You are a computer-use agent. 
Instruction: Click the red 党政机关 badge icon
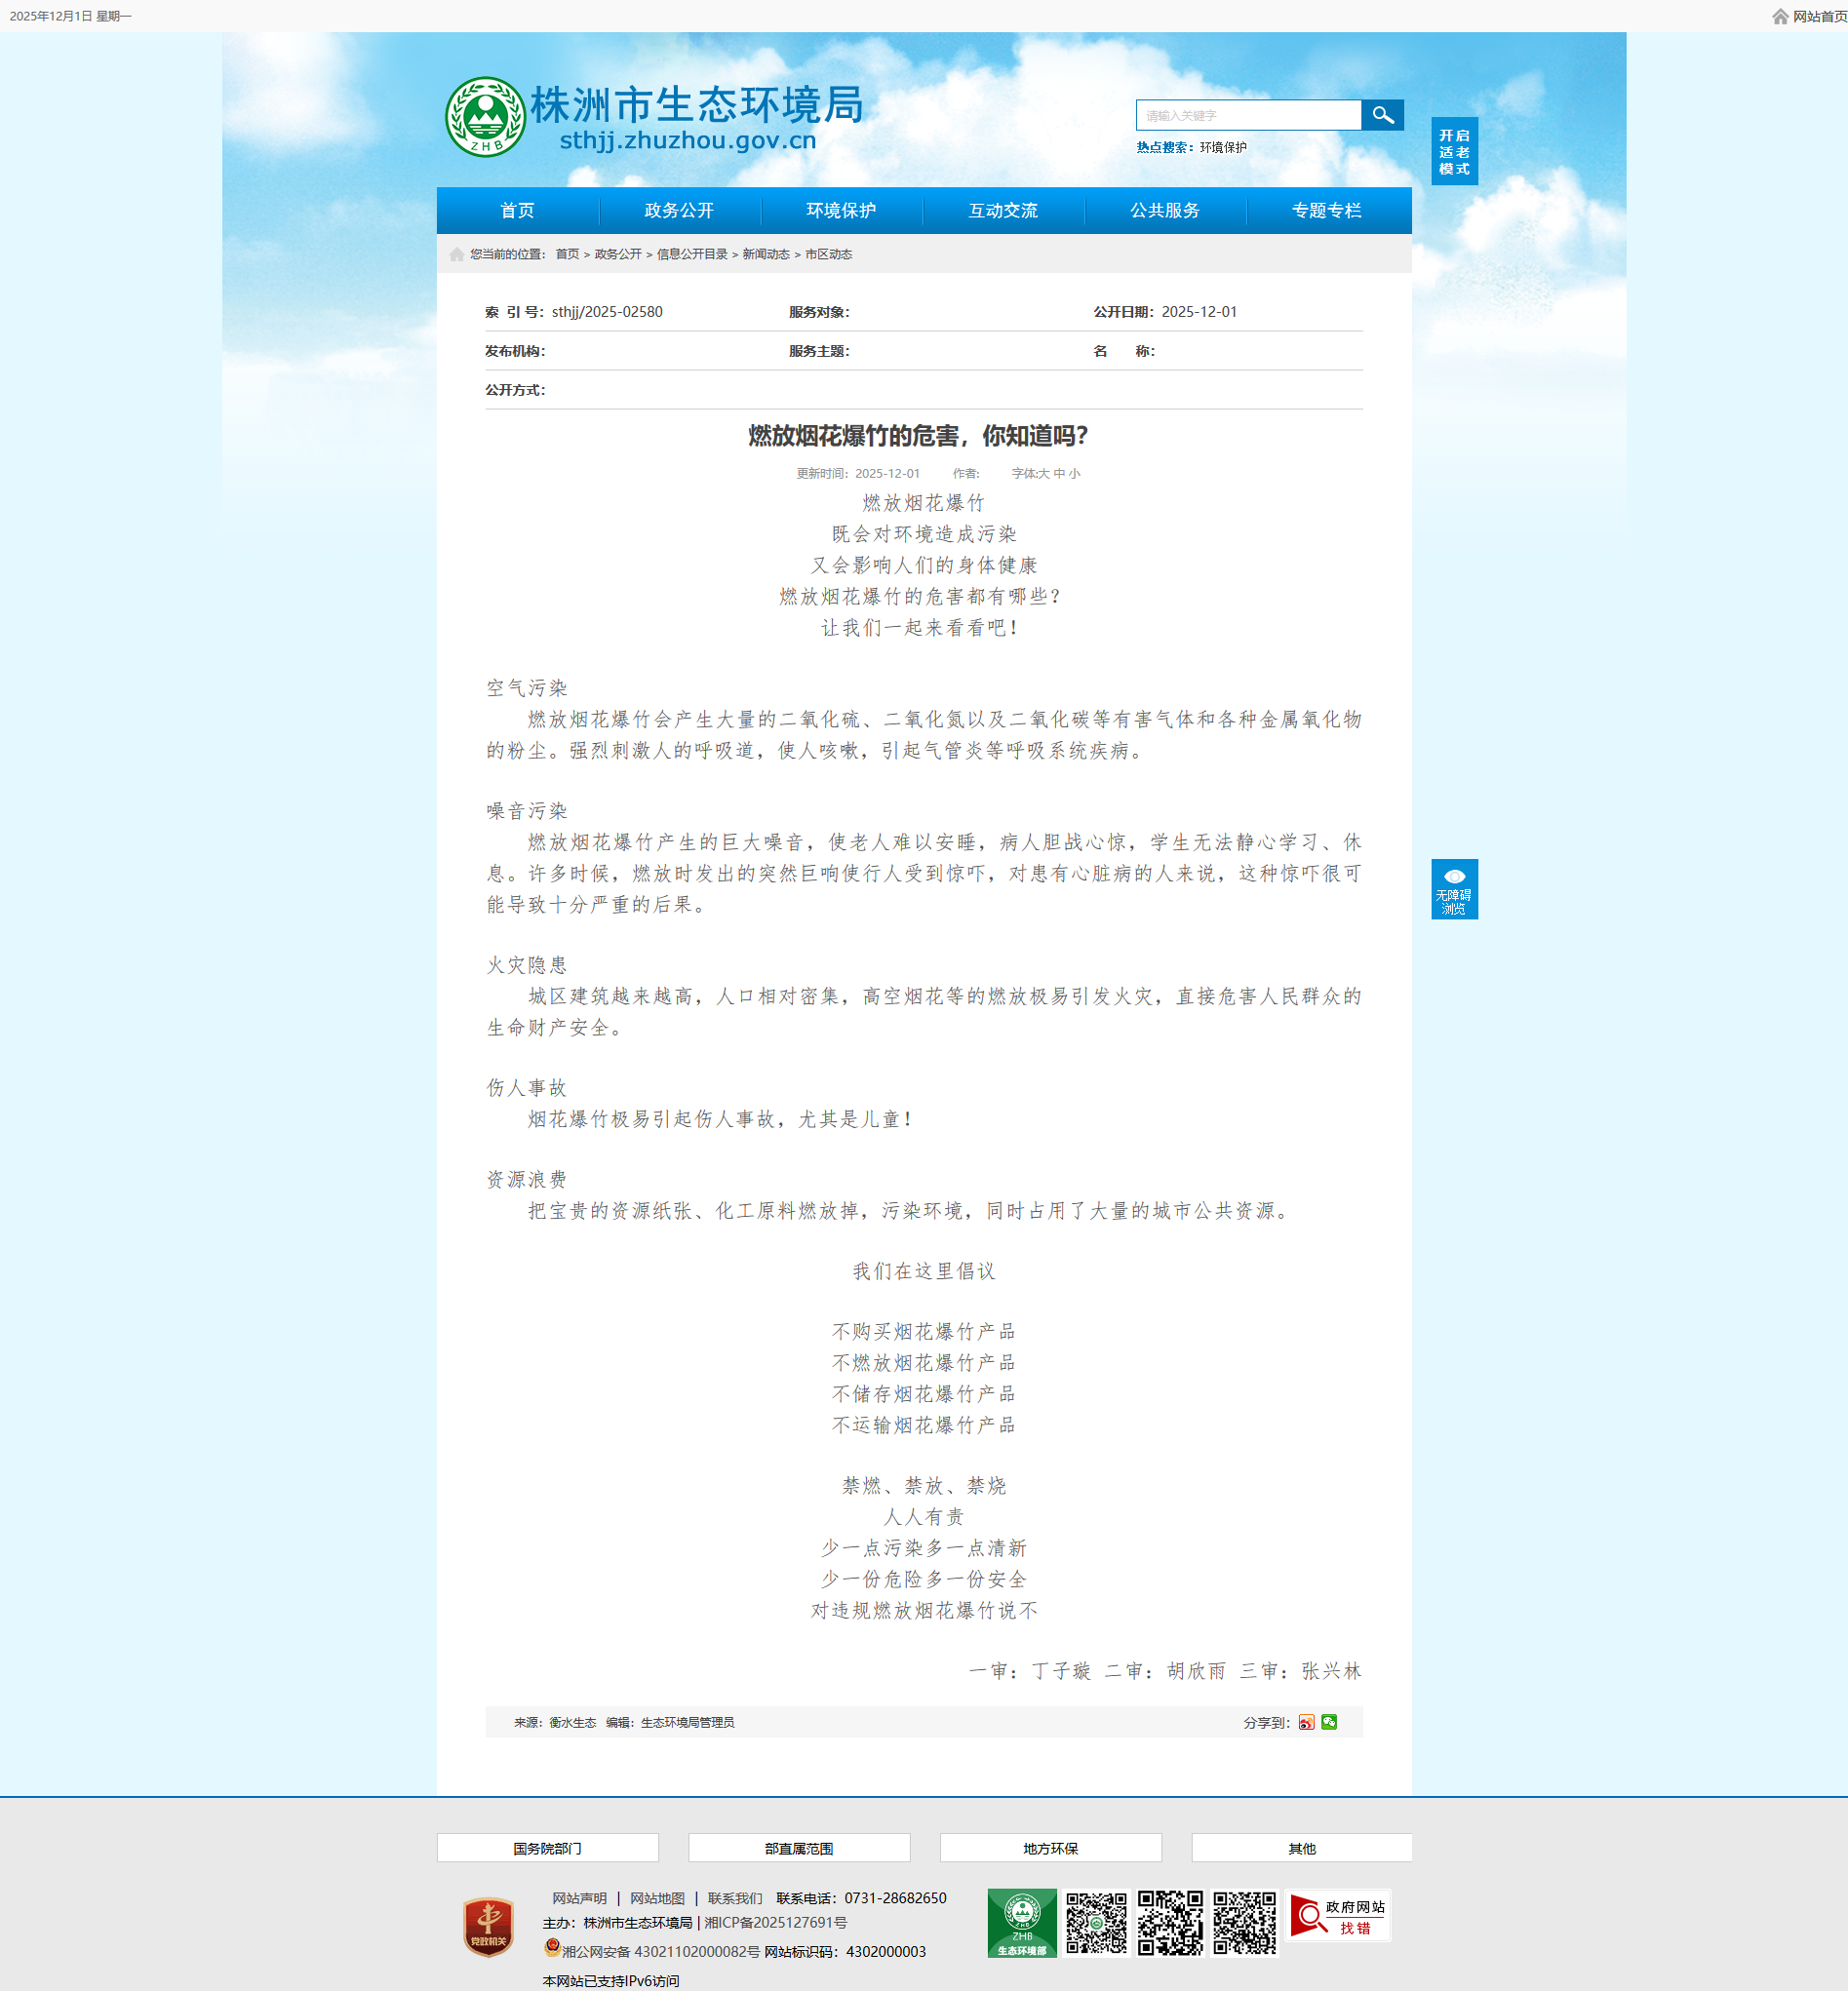click(x=488, y=1927)
